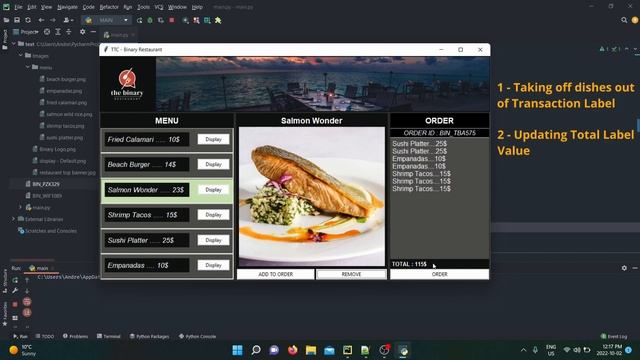Expand the main.py node in tree
Screen dimensions: 640x360
coord(20,207)
